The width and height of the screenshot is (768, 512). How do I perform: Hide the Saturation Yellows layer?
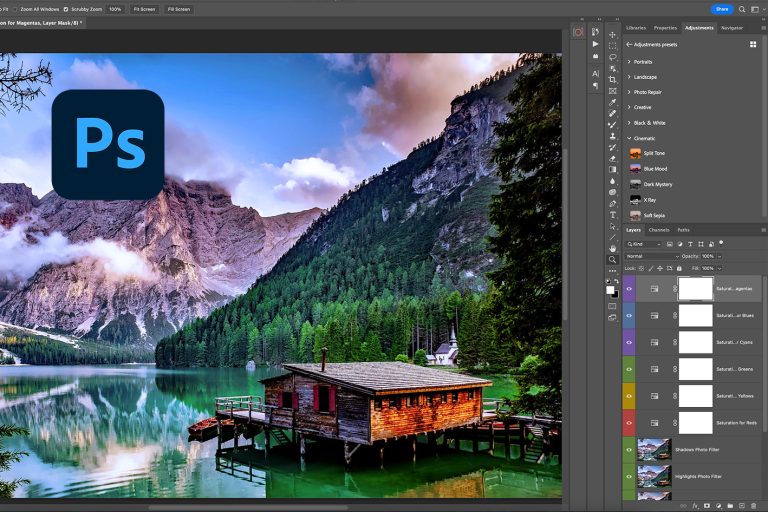click(629, 396)
